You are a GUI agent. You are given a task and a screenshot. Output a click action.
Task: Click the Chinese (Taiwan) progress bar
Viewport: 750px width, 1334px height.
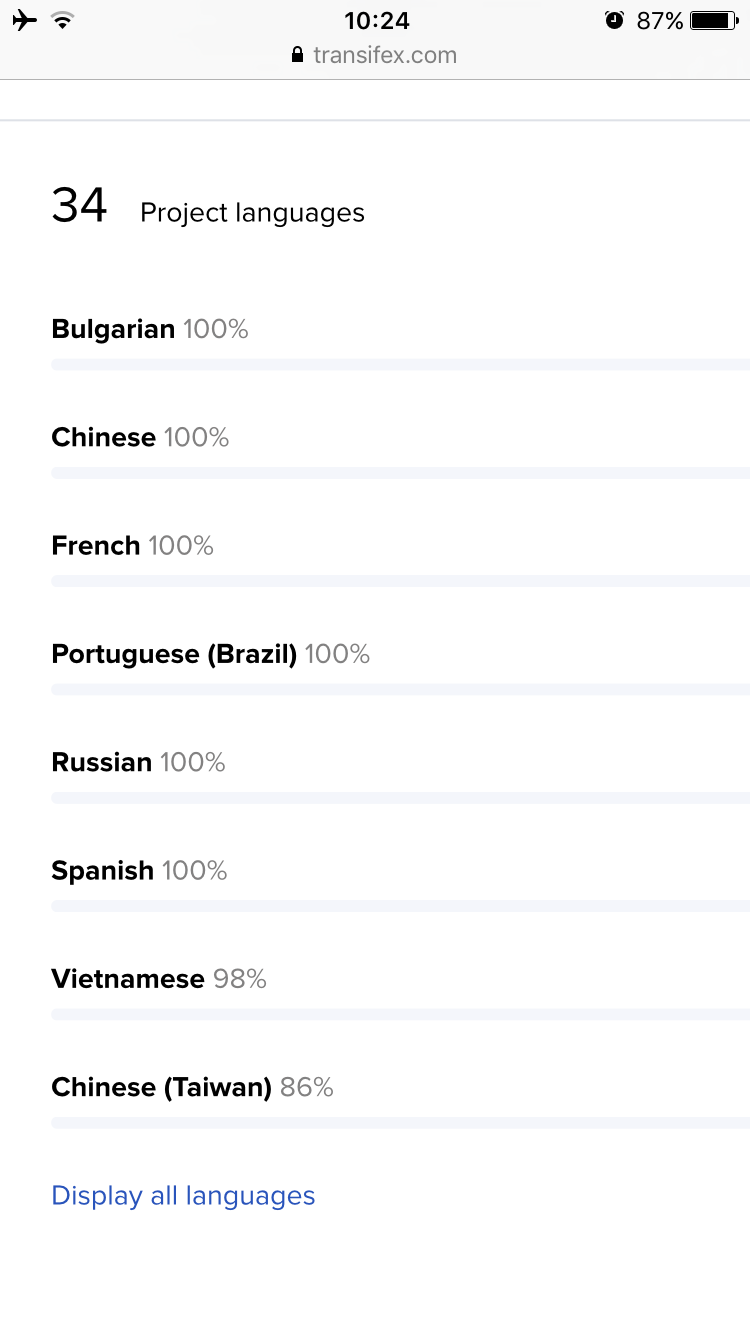(x=400, y=1123)
